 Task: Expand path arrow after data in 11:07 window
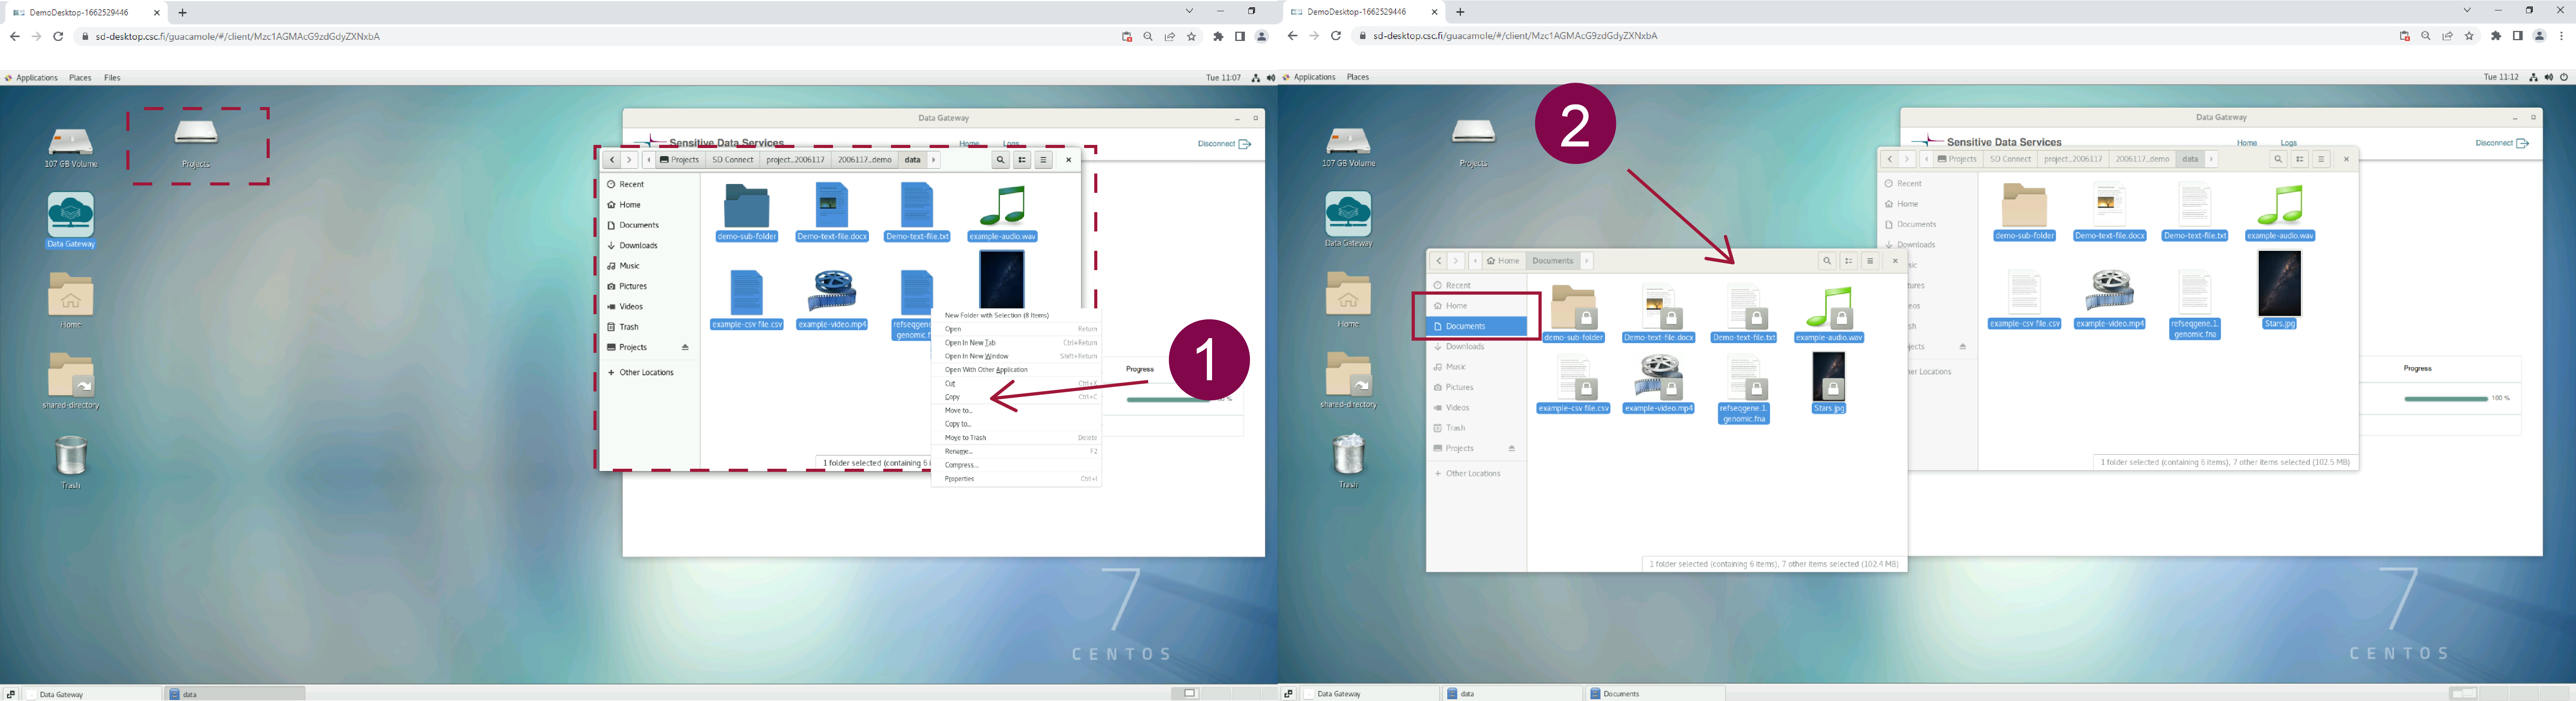coord(934,160)
